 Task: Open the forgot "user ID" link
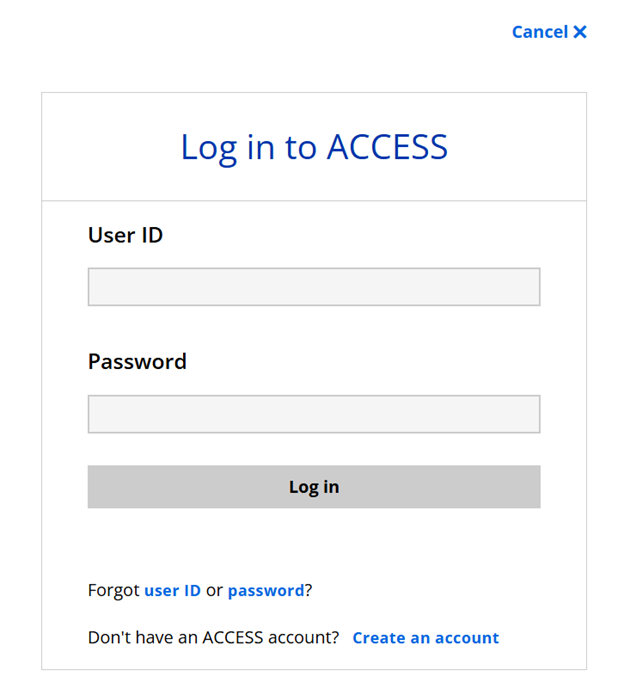[172, 590]
